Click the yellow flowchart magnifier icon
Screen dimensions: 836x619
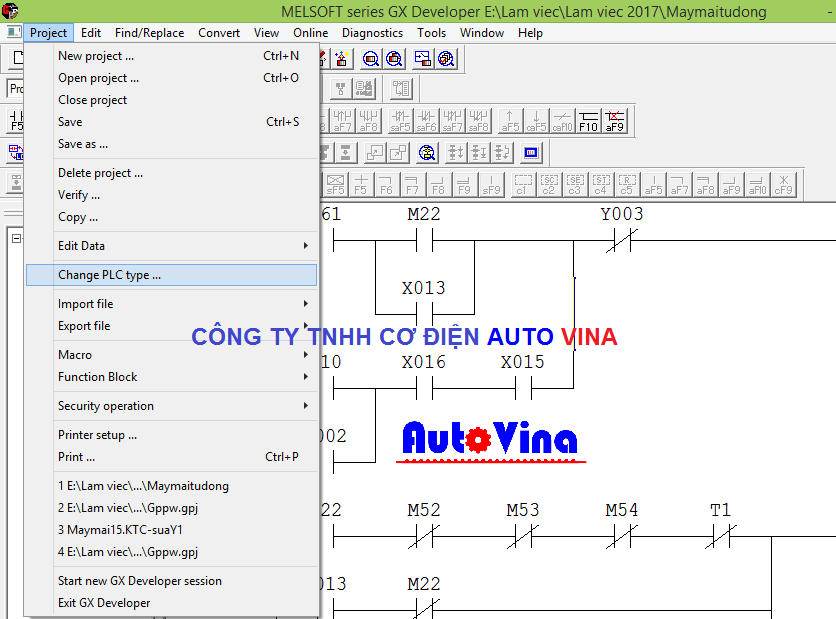click(427, 153)
